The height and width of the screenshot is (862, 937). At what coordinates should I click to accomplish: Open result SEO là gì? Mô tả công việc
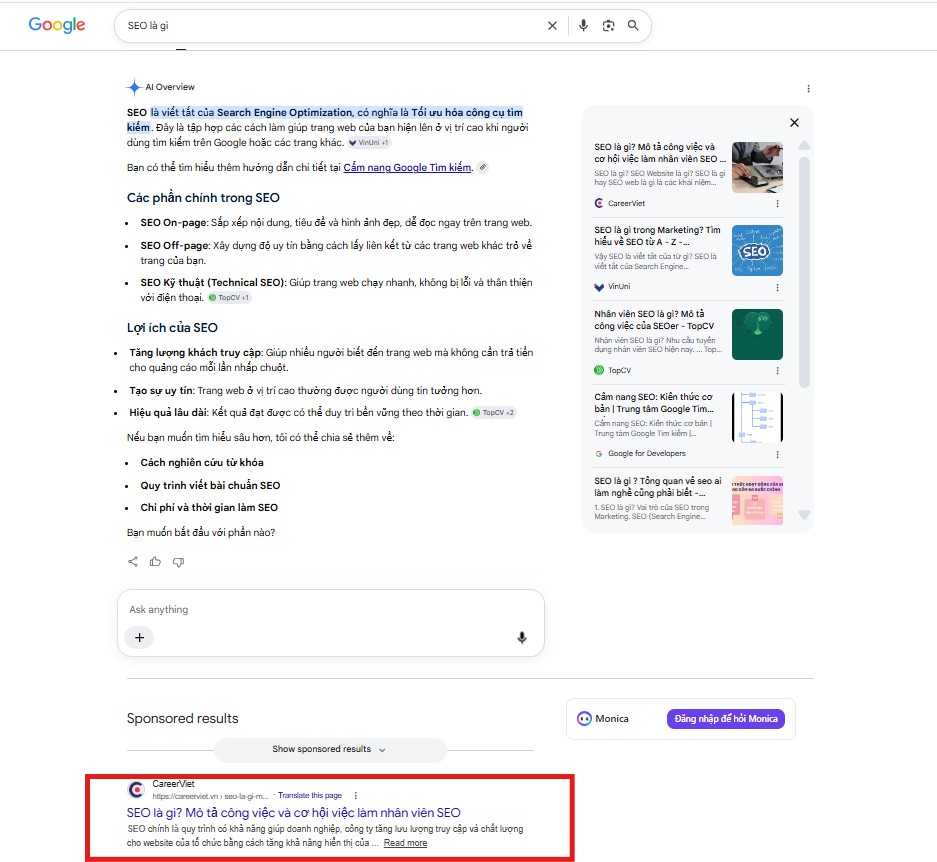293,813
